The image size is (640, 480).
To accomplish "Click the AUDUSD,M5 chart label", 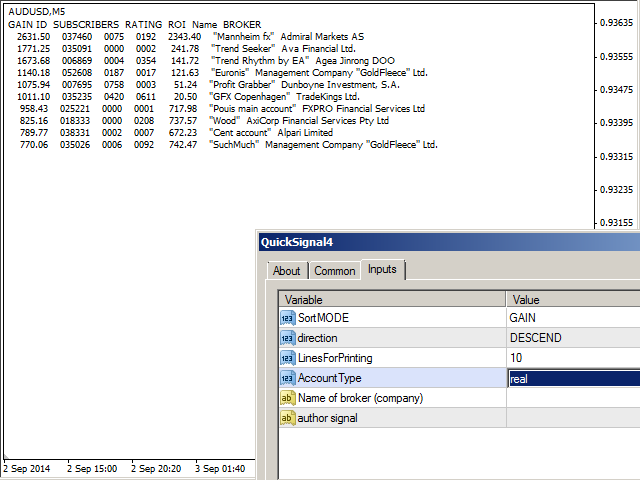I will (x=37, y=11).
